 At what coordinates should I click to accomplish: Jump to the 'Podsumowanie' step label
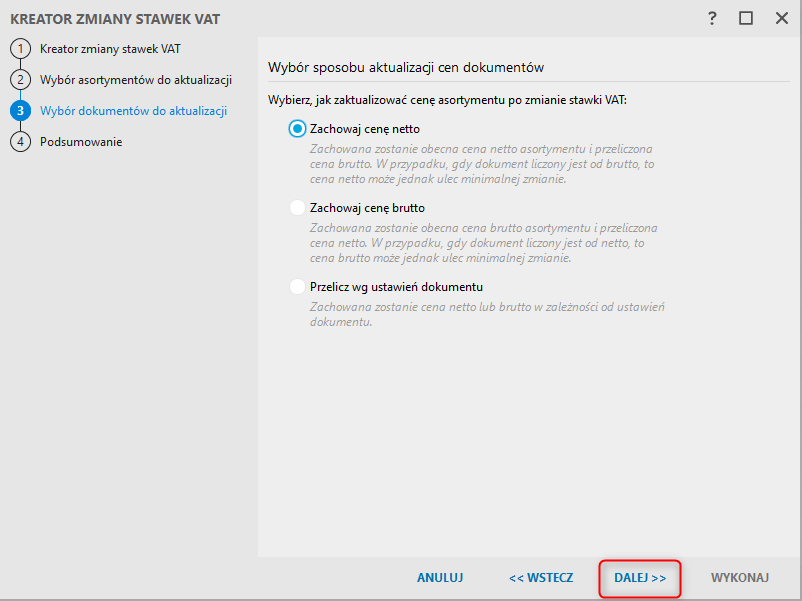tap(81, 141)
